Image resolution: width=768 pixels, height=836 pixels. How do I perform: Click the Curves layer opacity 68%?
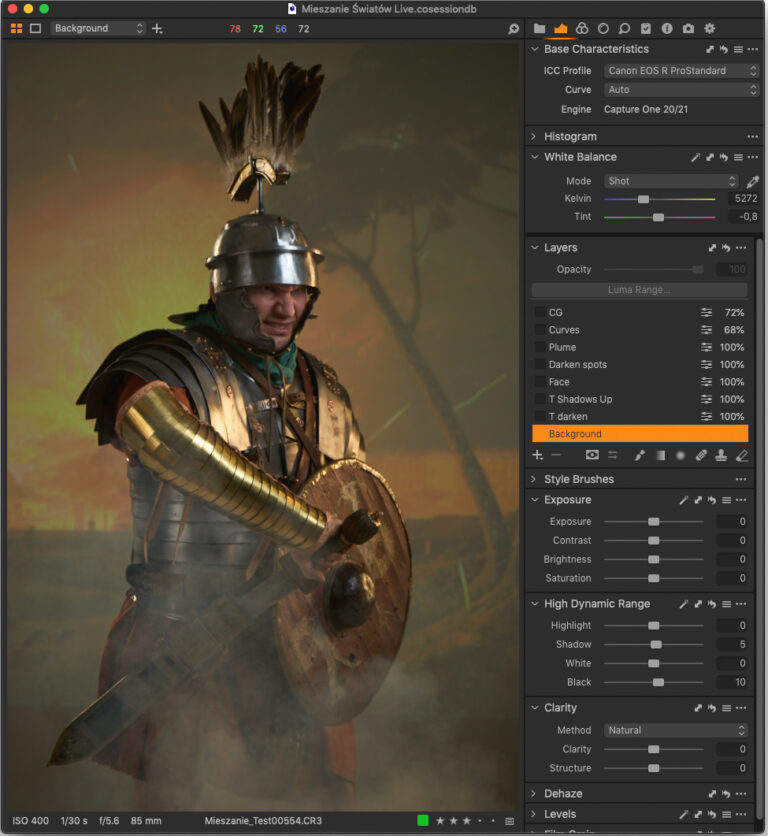coord(733,330)
